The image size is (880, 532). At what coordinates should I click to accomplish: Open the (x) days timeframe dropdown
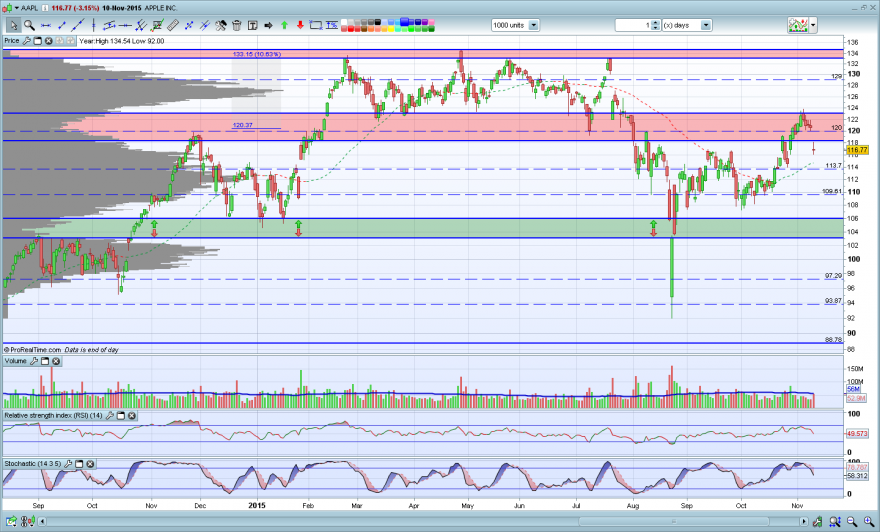[x=706, y=25]
